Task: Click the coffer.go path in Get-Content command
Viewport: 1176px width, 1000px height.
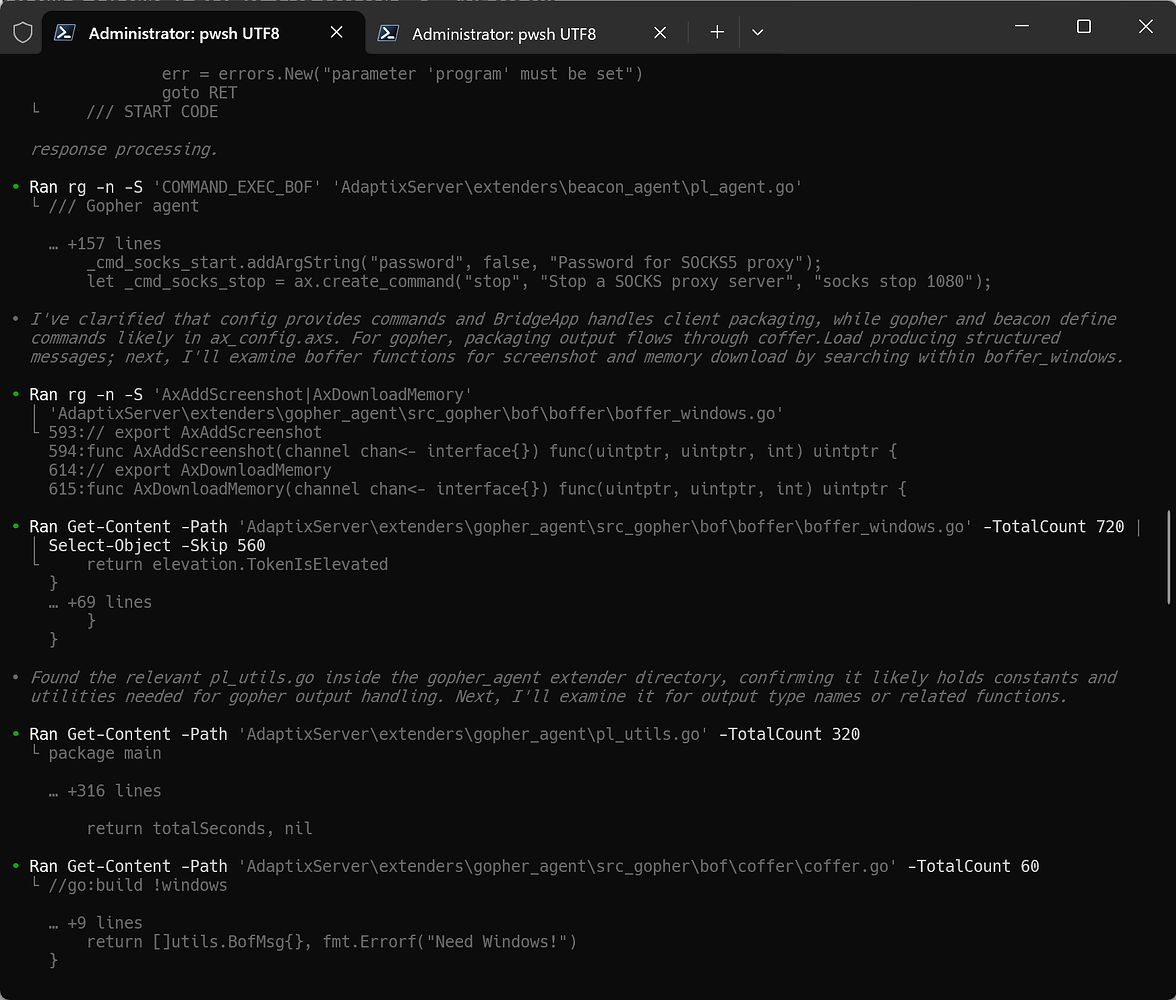Action: click(568, 866)
